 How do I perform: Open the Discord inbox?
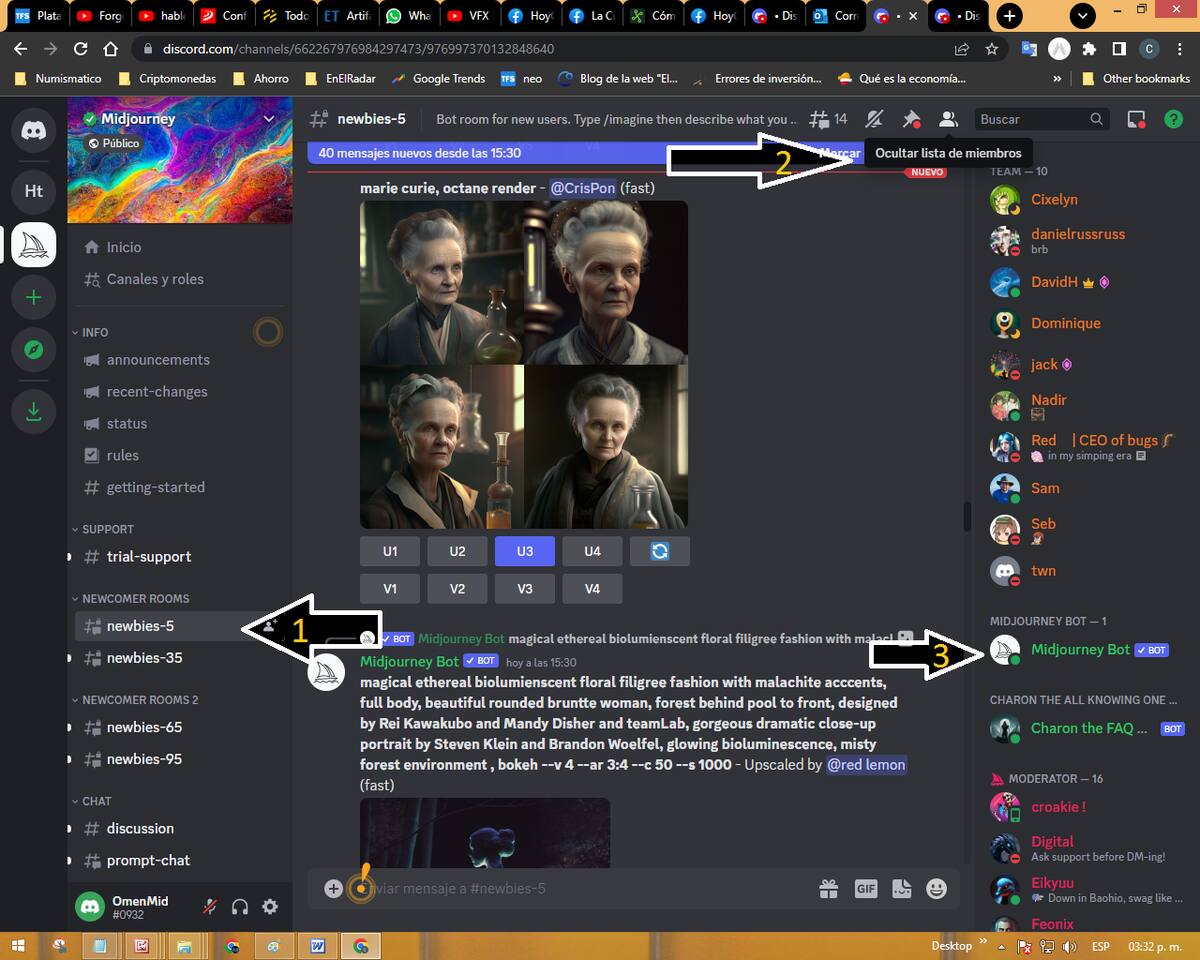[1136, 119]
